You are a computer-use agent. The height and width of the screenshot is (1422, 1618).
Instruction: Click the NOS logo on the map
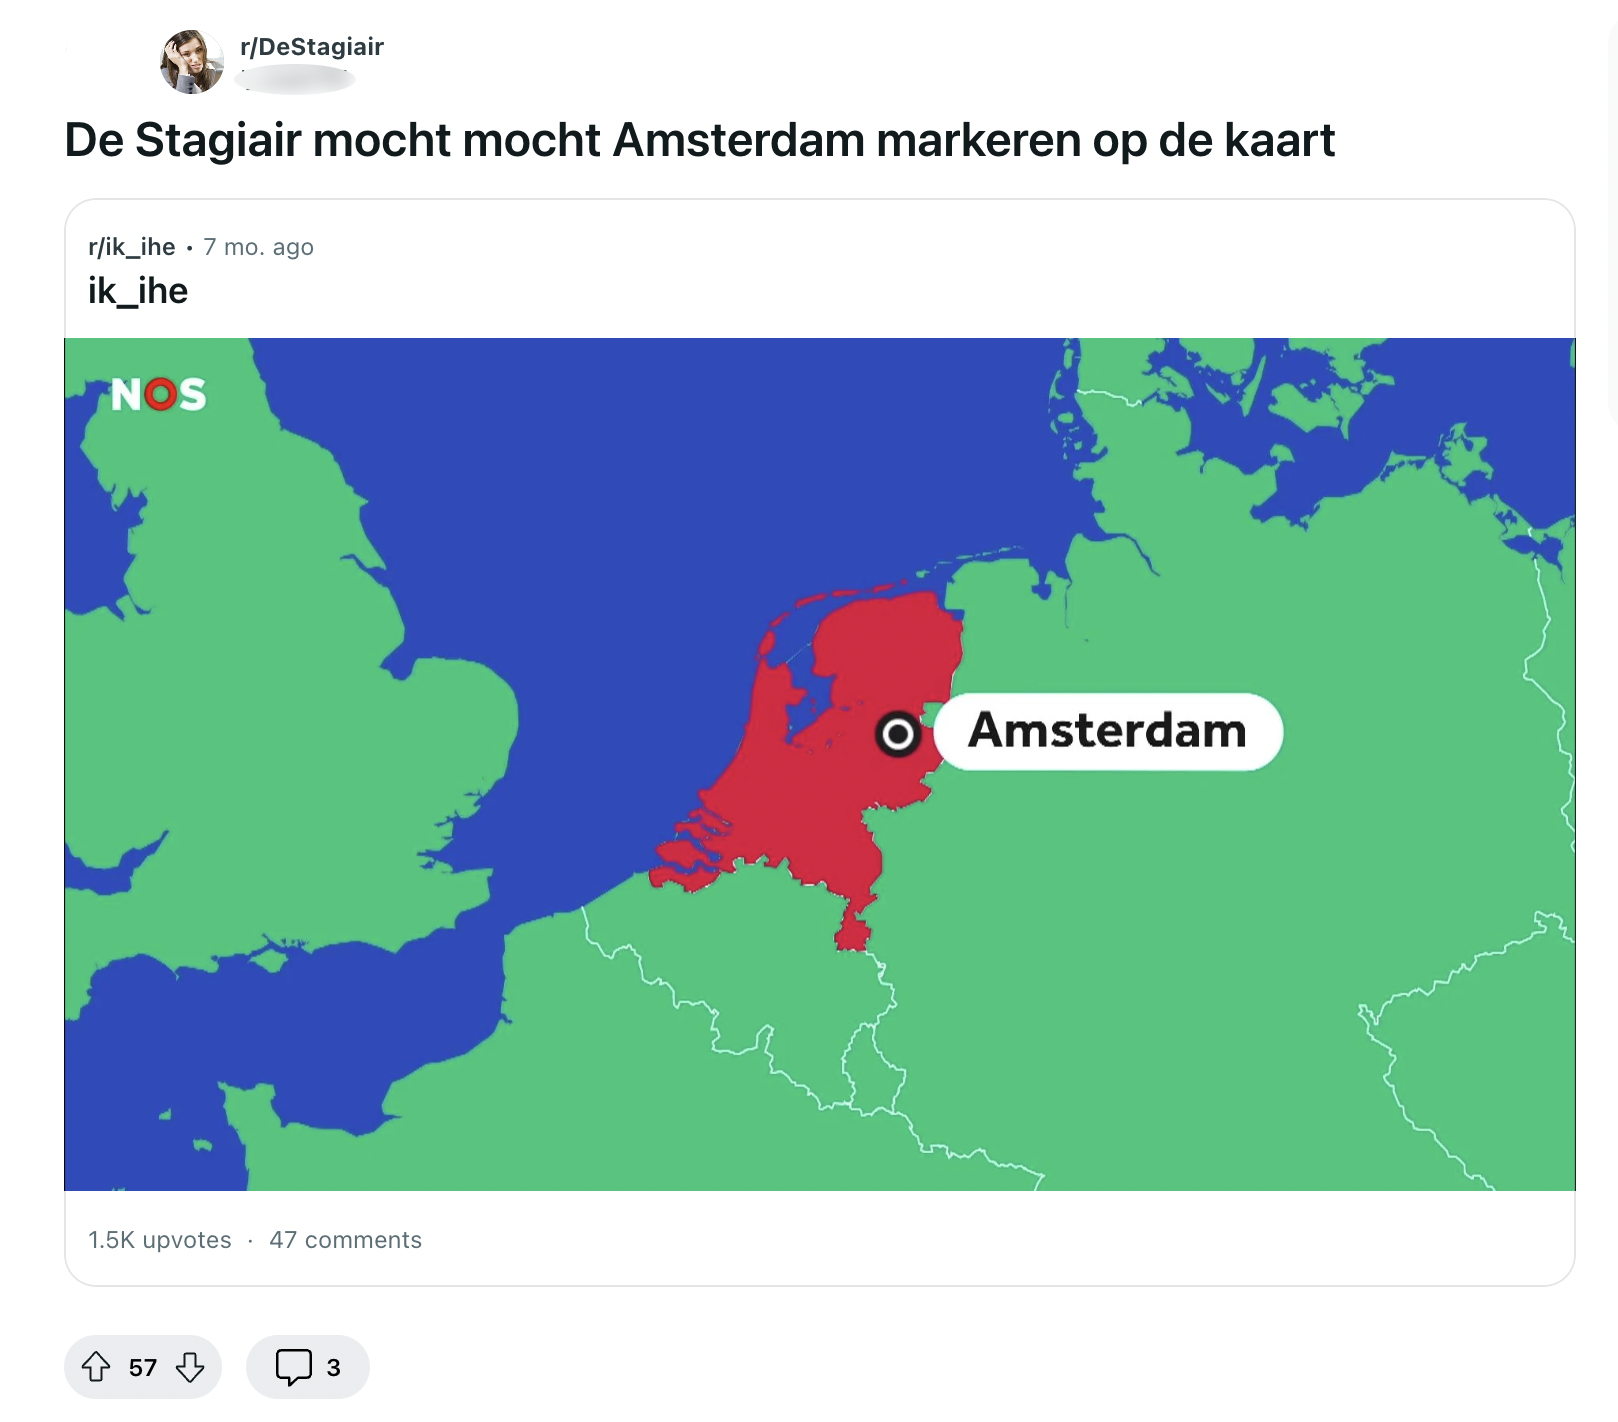point(158,394)
